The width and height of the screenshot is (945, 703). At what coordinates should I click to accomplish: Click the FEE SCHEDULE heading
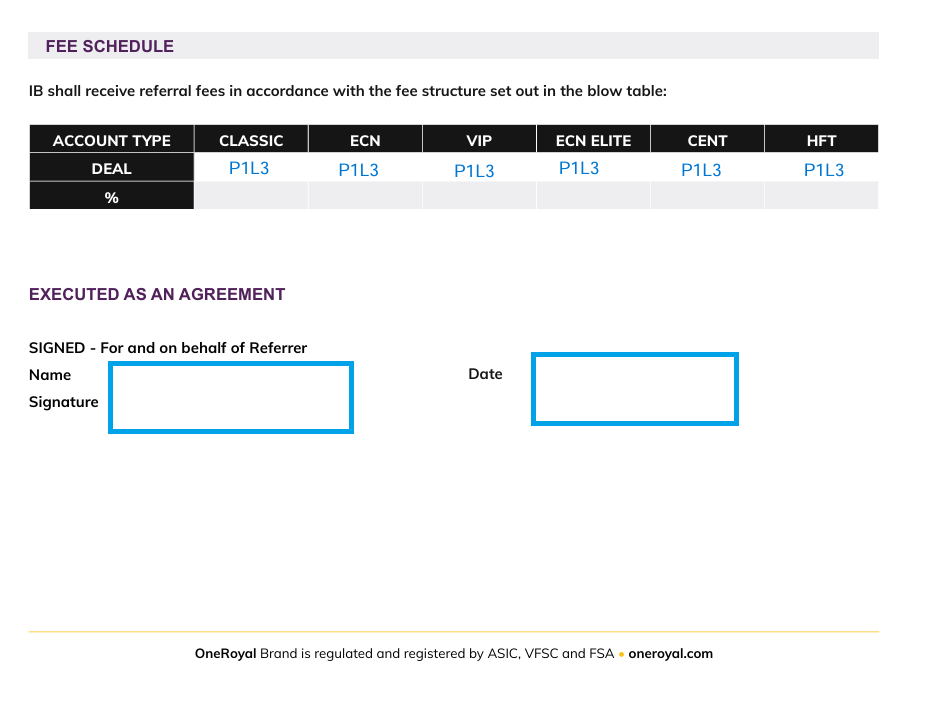(110, 46)
